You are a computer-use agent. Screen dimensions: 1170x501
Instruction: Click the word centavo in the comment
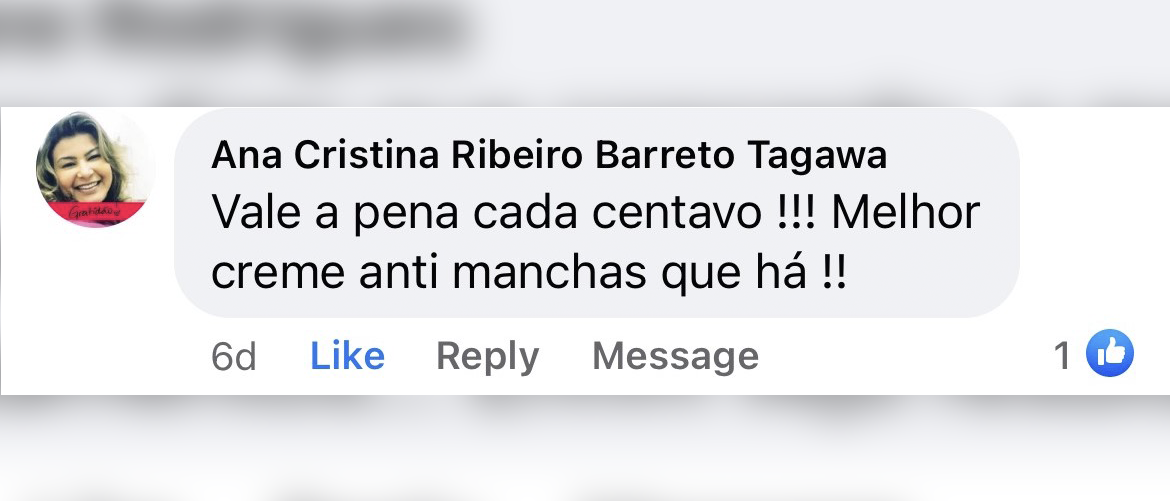click(x=676, y=214)
